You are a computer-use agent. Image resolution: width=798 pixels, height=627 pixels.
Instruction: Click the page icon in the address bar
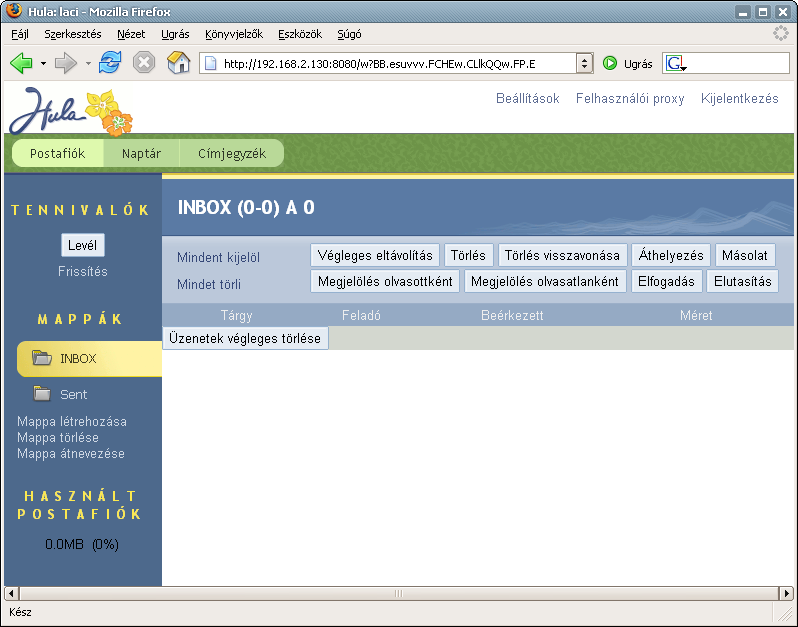point(210,64)
